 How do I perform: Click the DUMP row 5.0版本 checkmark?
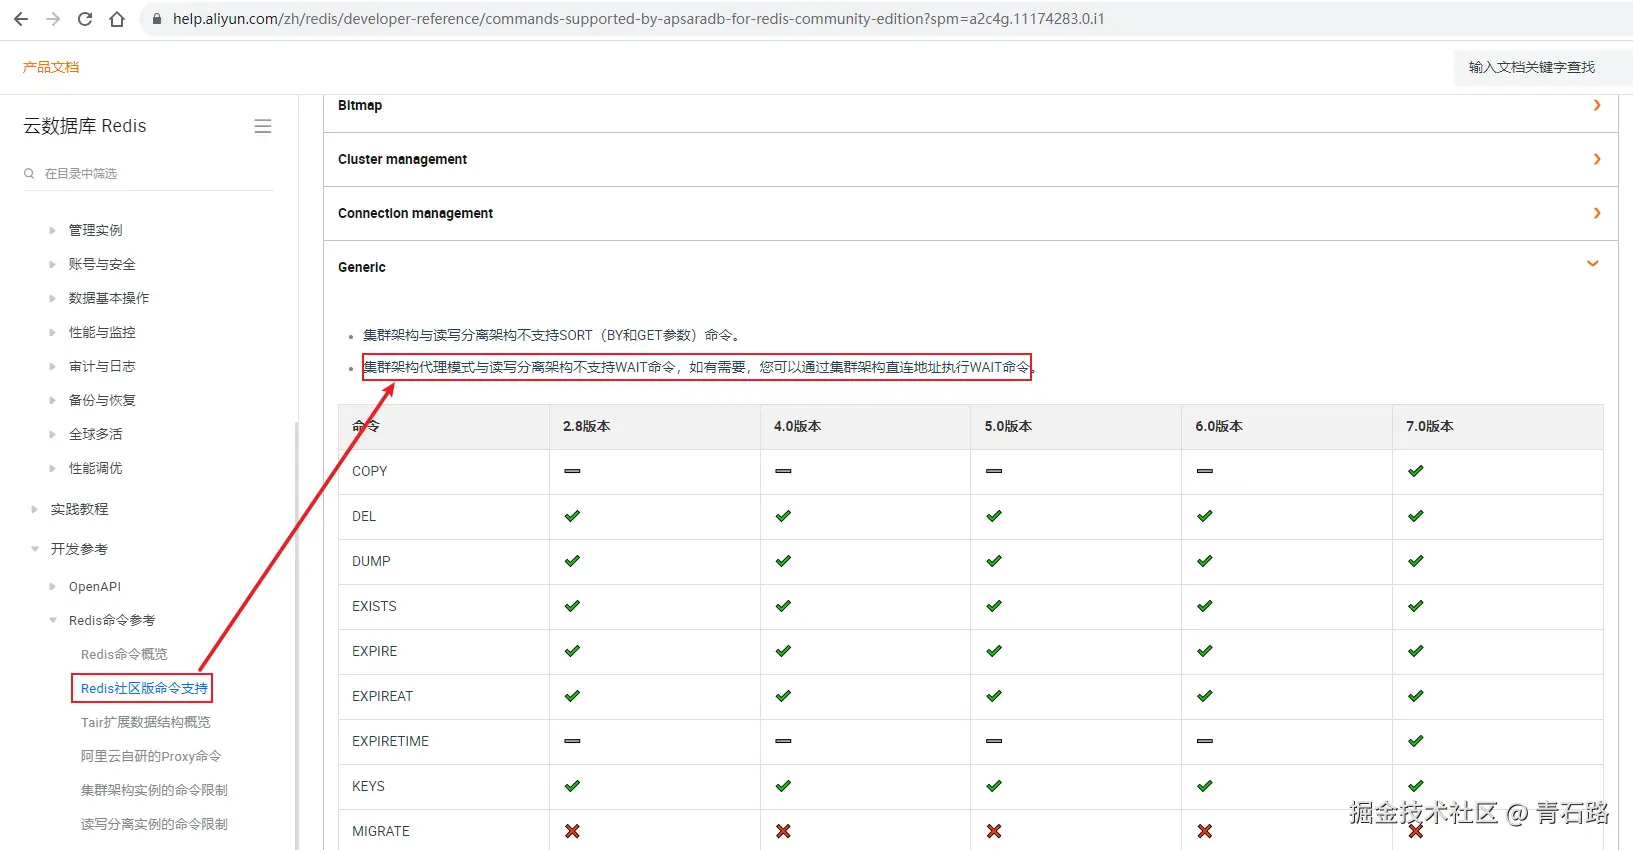click(994, 561)
